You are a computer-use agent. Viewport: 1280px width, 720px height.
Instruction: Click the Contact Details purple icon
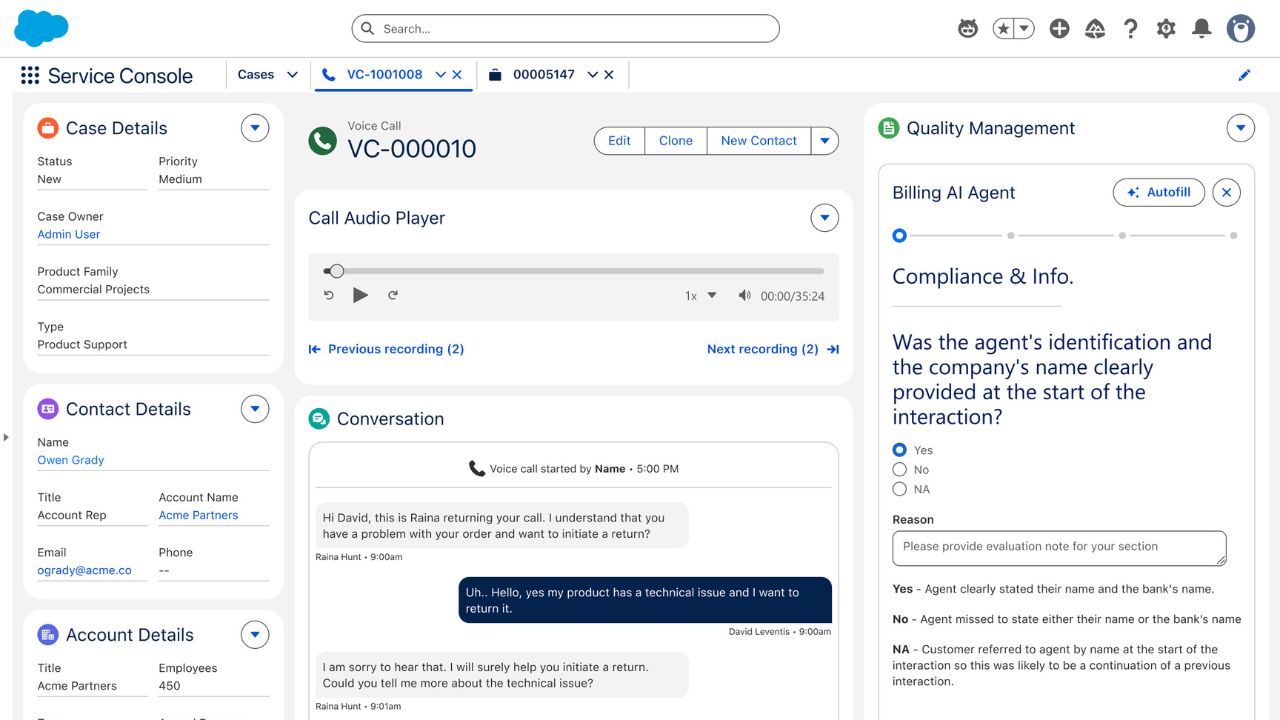[48, 409]
